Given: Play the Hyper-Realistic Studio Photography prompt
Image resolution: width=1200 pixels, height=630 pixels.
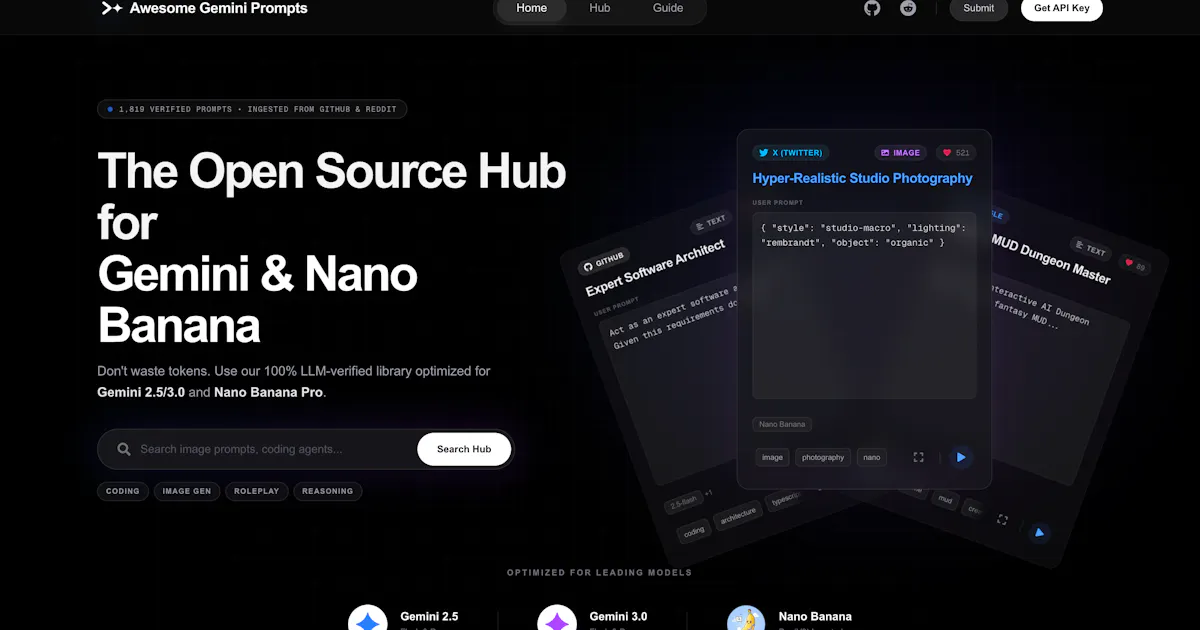Looking at the screenshot, I should 961,457.
